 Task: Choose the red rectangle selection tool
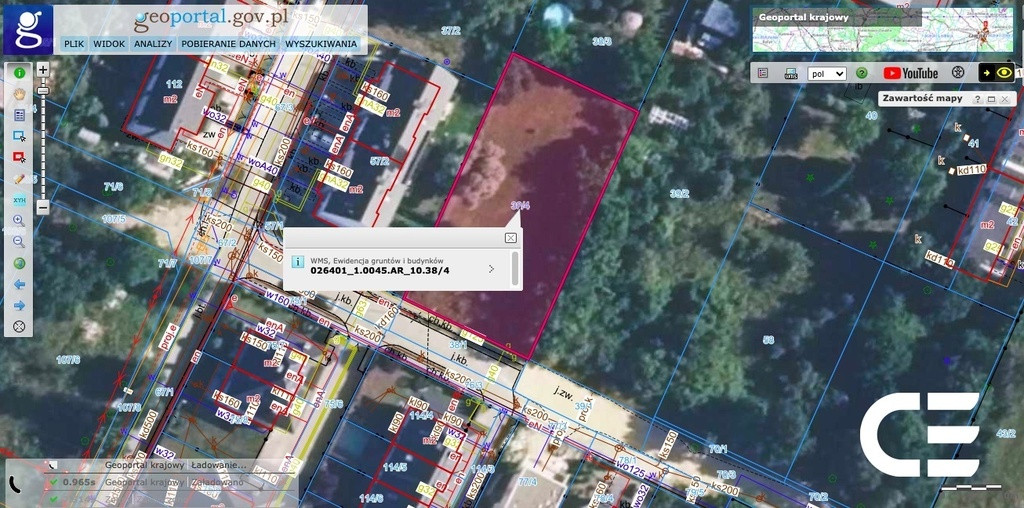pyautogui.click(x=19, y=157)
